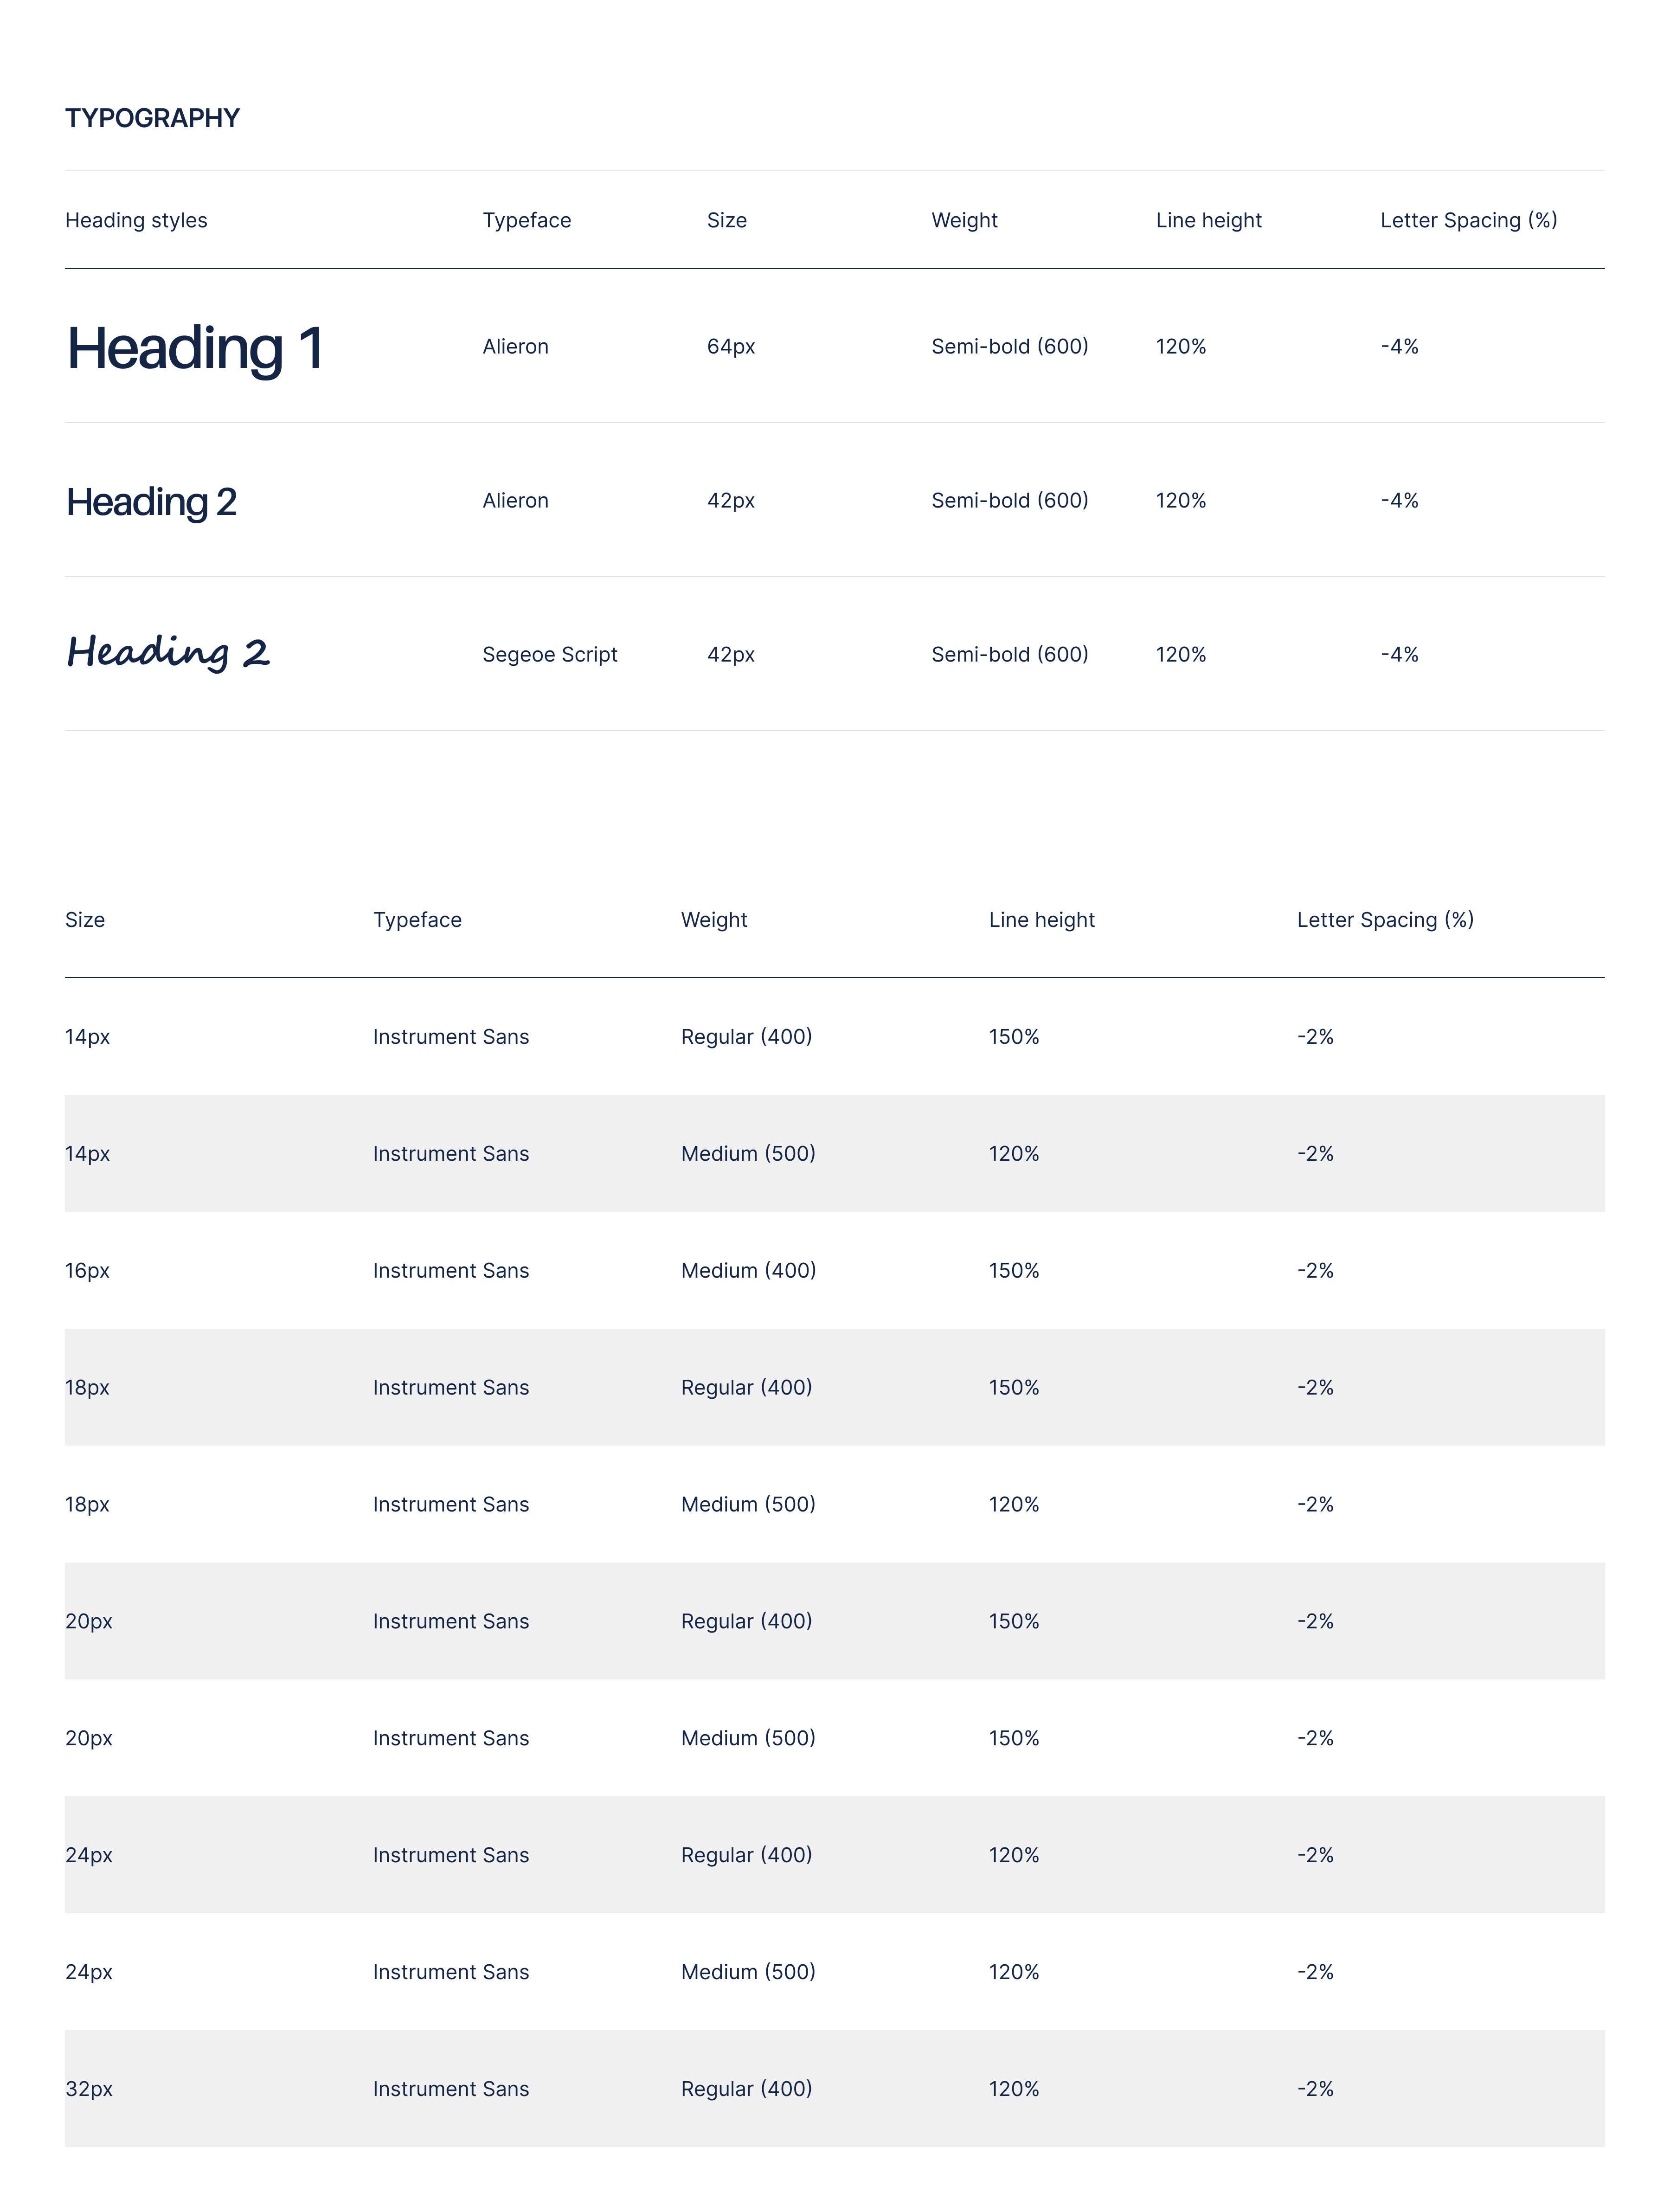Click "Line height" header in body text table
Image resolution: width=1670 pixels, height=2212 pixels.
coord(1041,919)
